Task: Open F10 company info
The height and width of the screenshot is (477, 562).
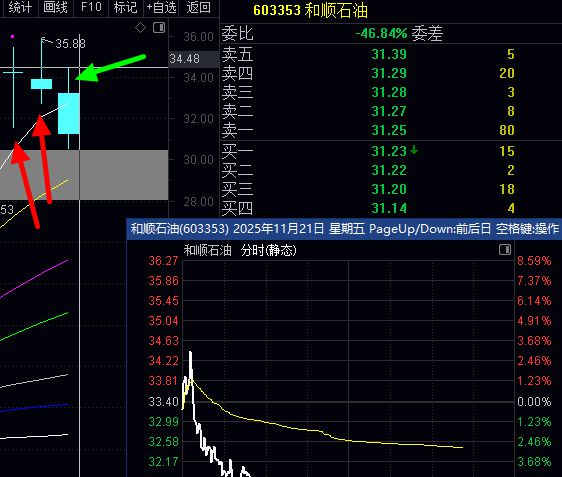Action: click(x=91, y=7)
